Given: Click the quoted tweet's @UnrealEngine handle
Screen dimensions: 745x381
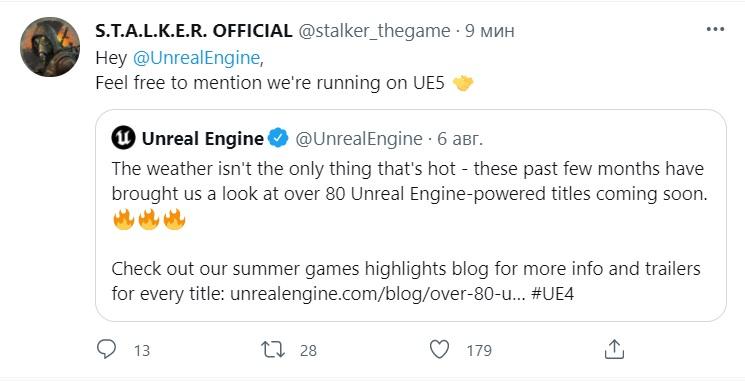Looking at the screenshot, I should [x=359, y=139].
